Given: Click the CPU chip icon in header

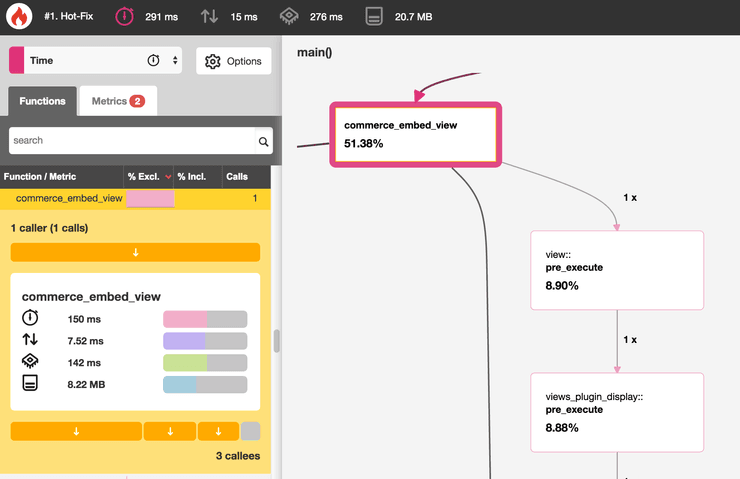Looking at the screenshot, I should pyautogui.click(x=289, y=17).
